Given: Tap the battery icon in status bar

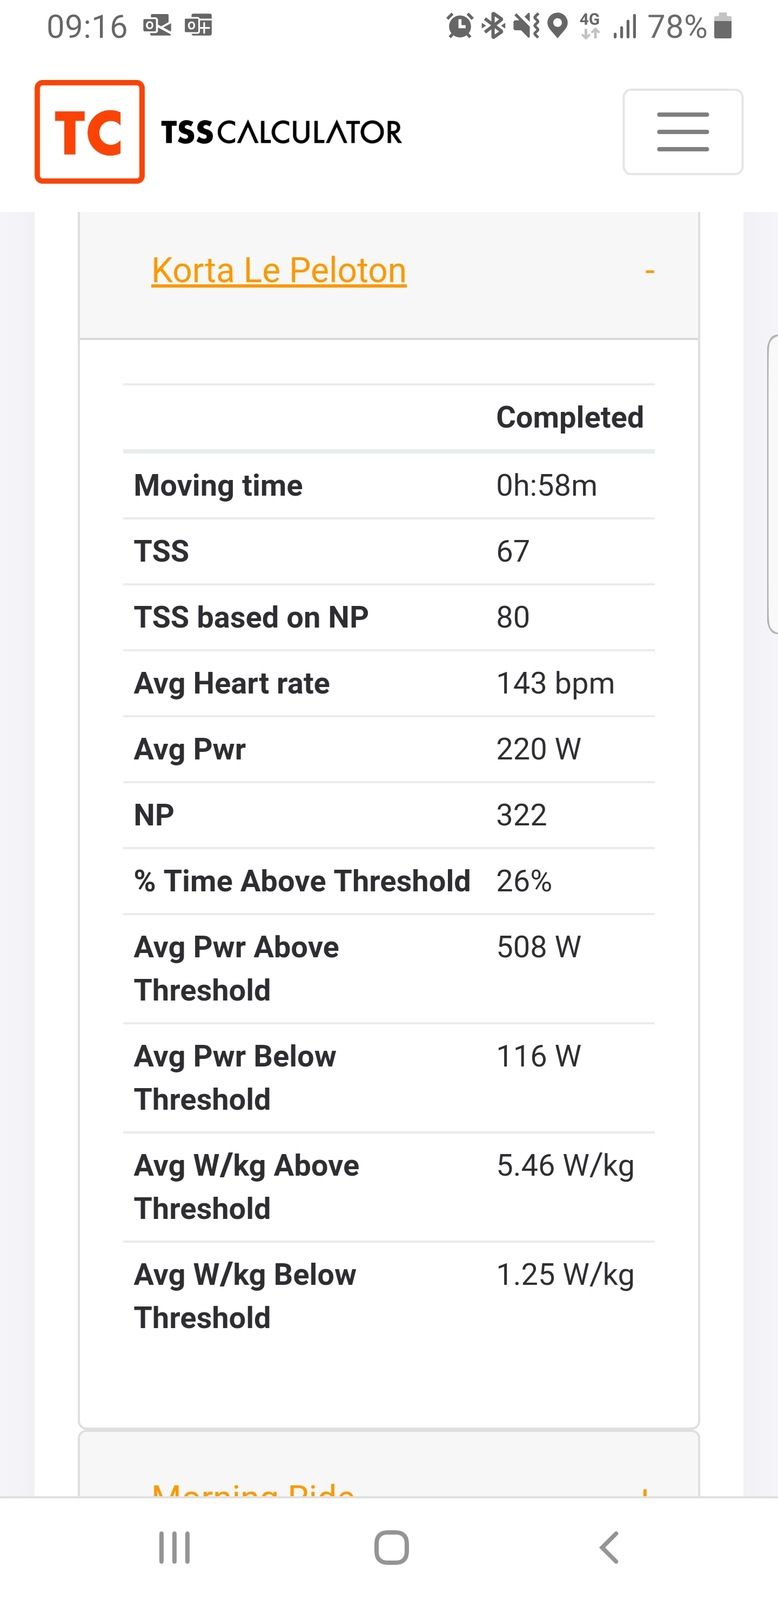Looking at the screenshot, I should 723,26.
